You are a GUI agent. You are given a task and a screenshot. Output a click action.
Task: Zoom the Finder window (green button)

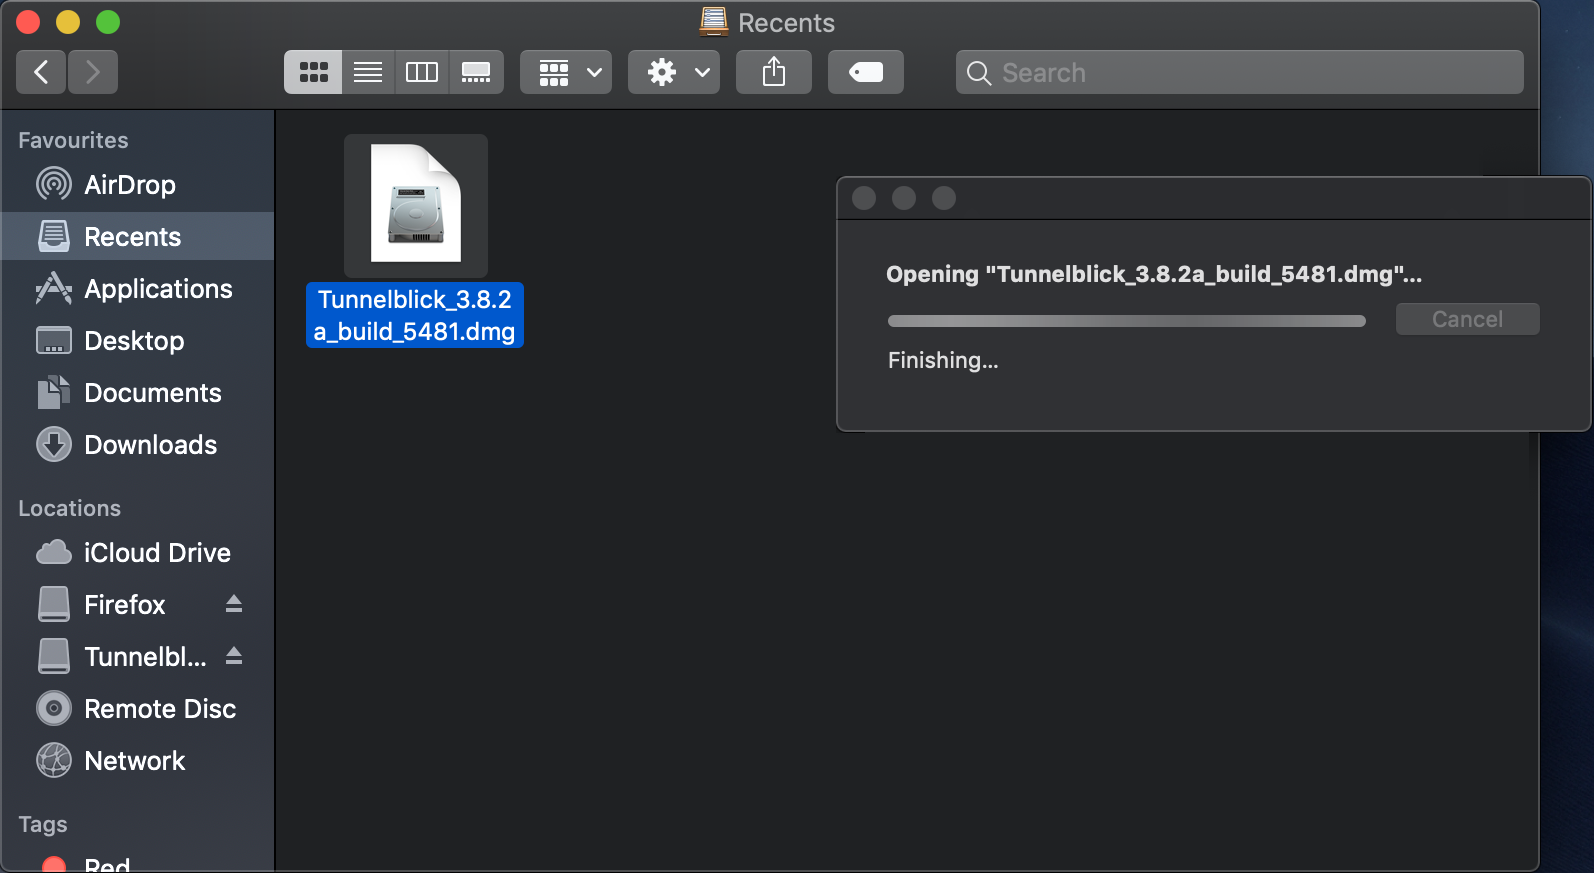(x=108, y=22)
